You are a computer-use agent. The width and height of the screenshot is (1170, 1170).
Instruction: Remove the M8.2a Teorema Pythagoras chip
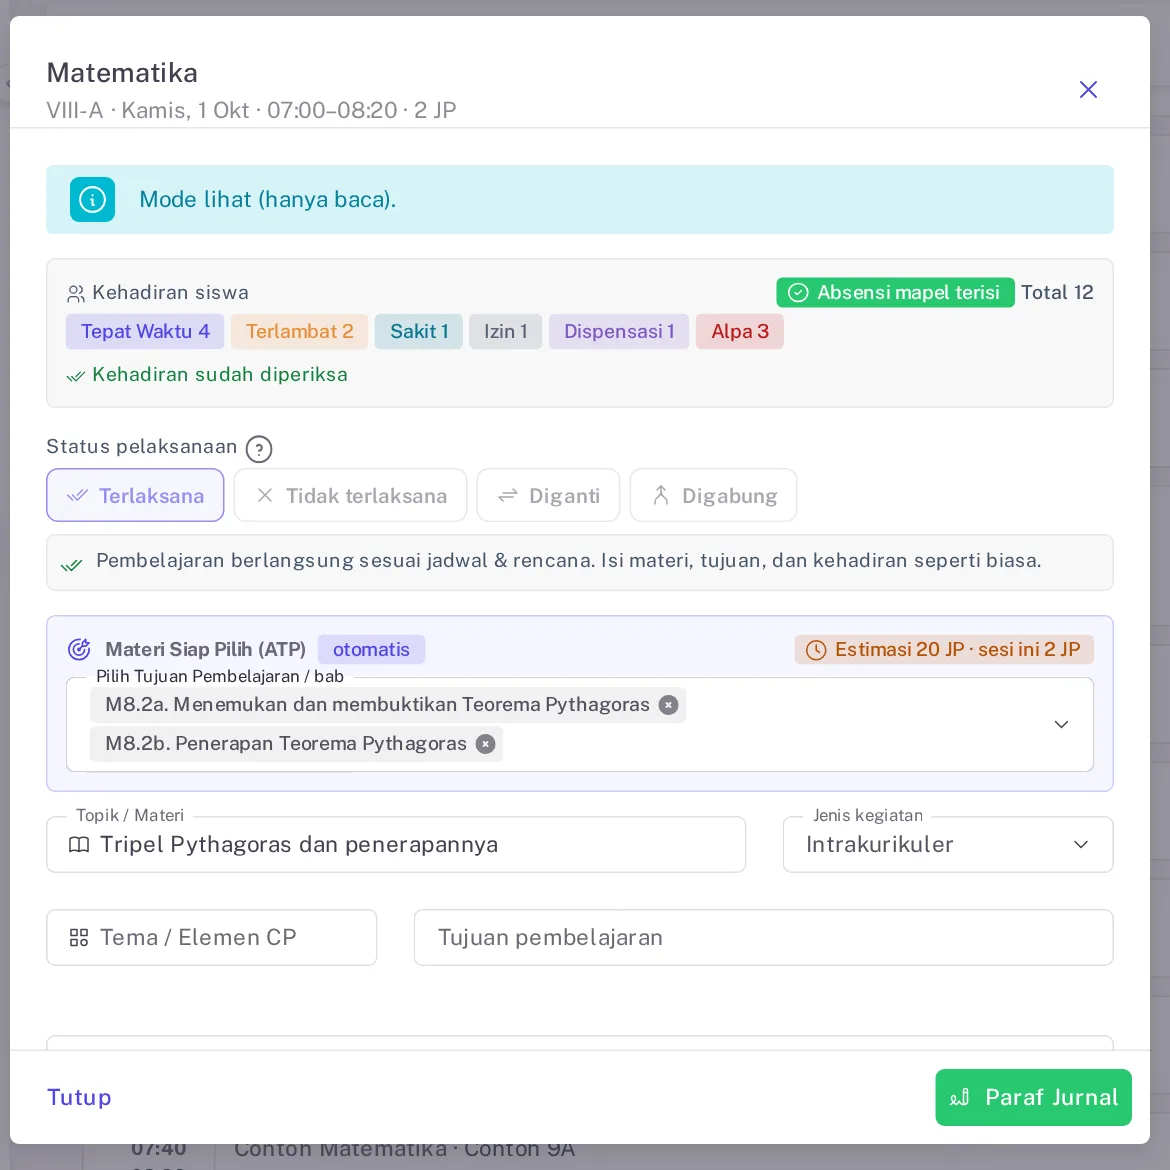click(669, 705)
